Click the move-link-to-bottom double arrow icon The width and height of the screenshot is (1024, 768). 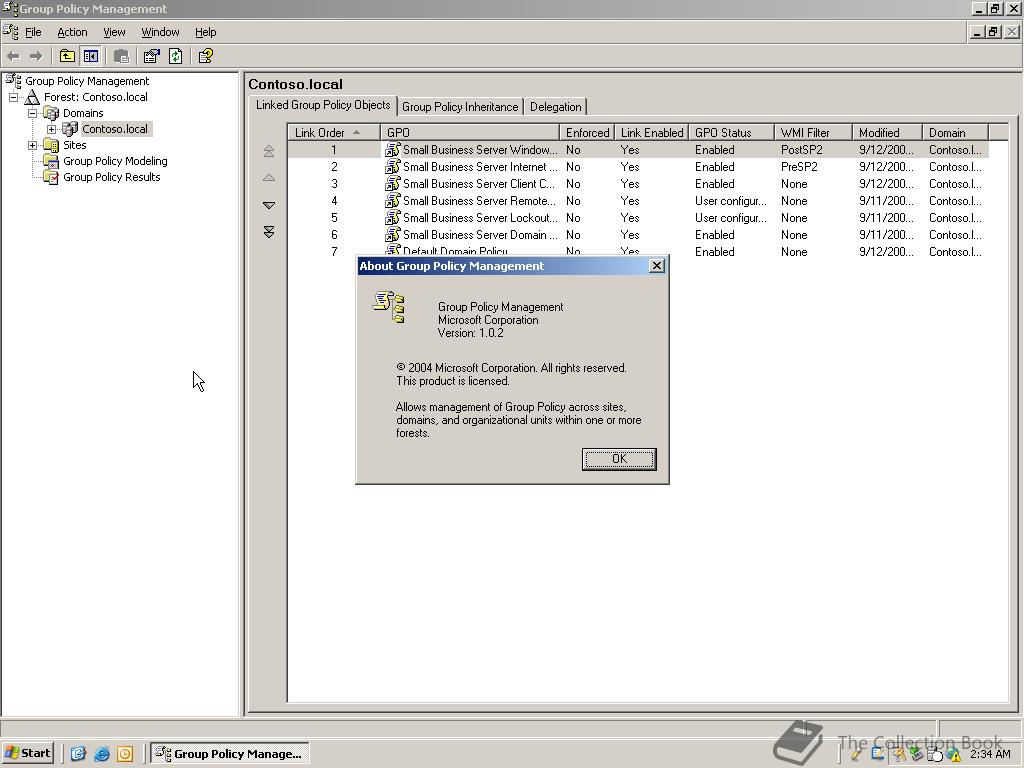coord(269,232)
